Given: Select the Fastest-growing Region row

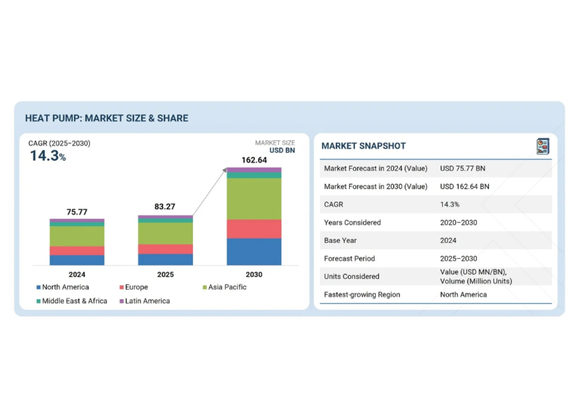Looking at the screenshot, I should (x=436, y=295).
